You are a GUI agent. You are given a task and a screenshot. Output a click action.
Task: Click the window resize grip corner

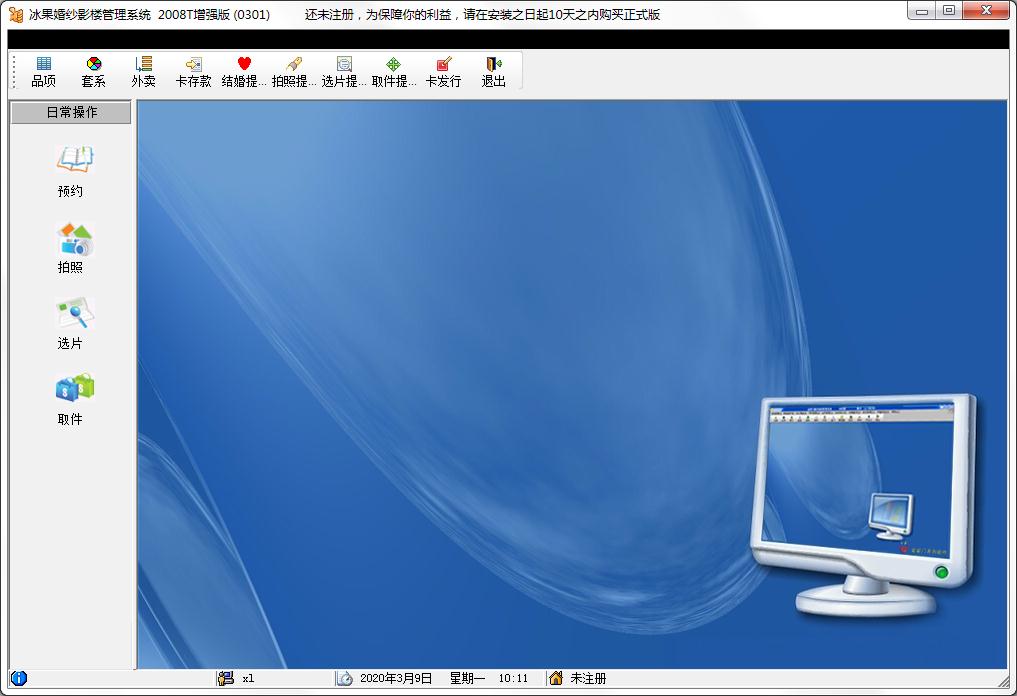pyautogui.click(x=1004, y=681)
